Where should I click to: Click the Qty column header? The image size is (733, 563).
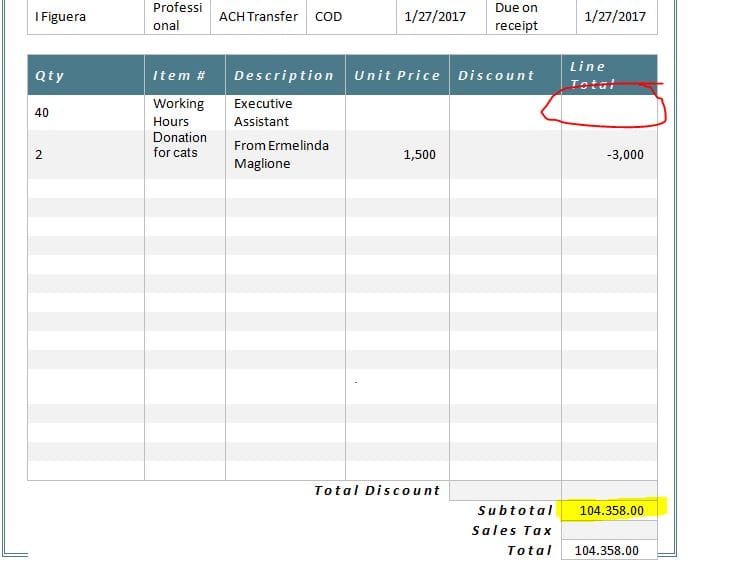point(86,75)
